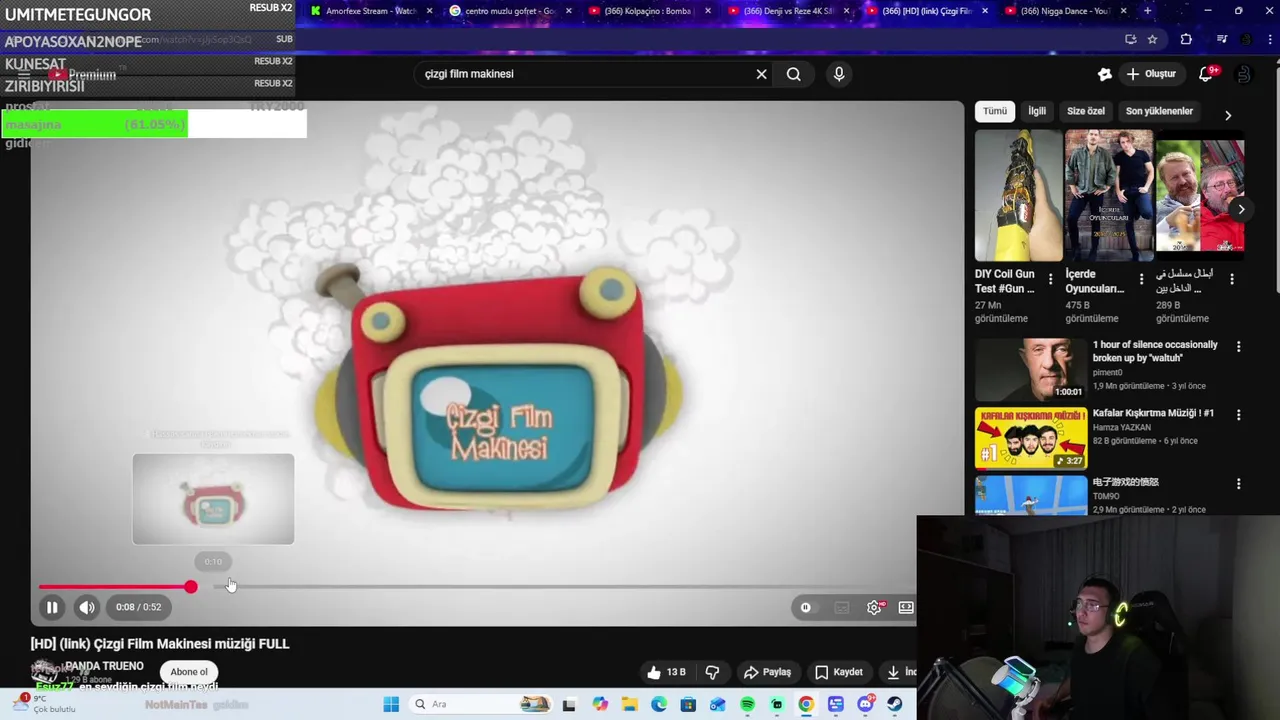Pause the video playback
Viewport: 1280px width, 720px height.
click(52, 607)
